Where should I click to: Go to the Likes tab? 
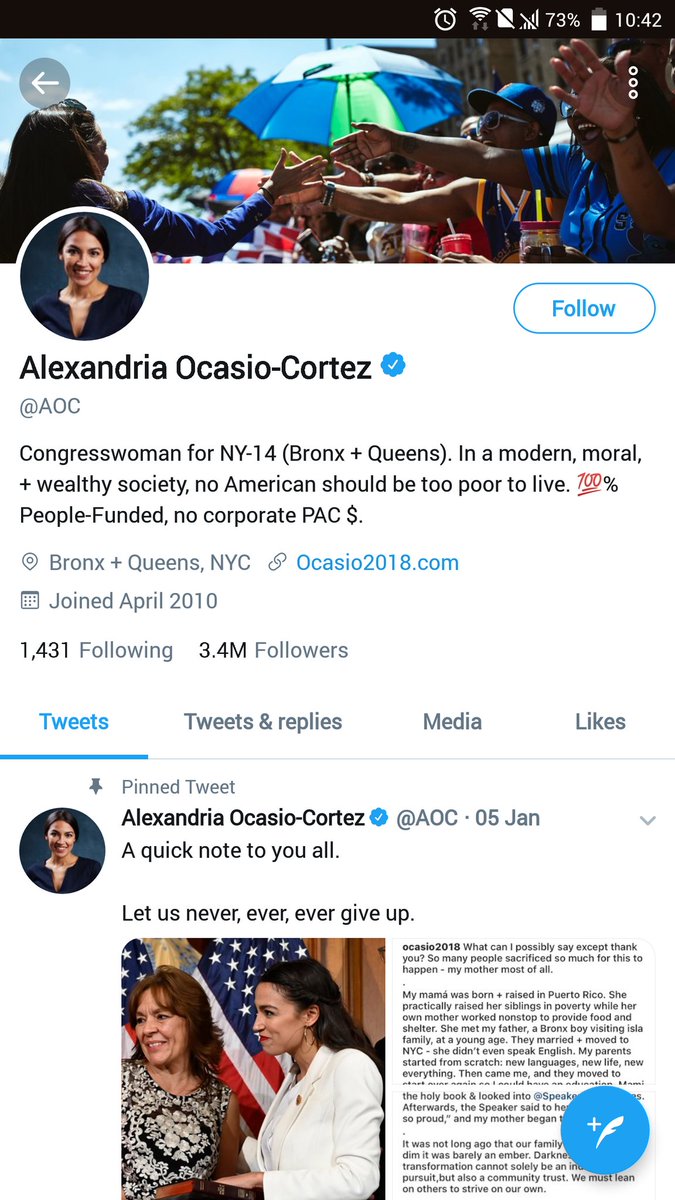click(x=600, y=722)
